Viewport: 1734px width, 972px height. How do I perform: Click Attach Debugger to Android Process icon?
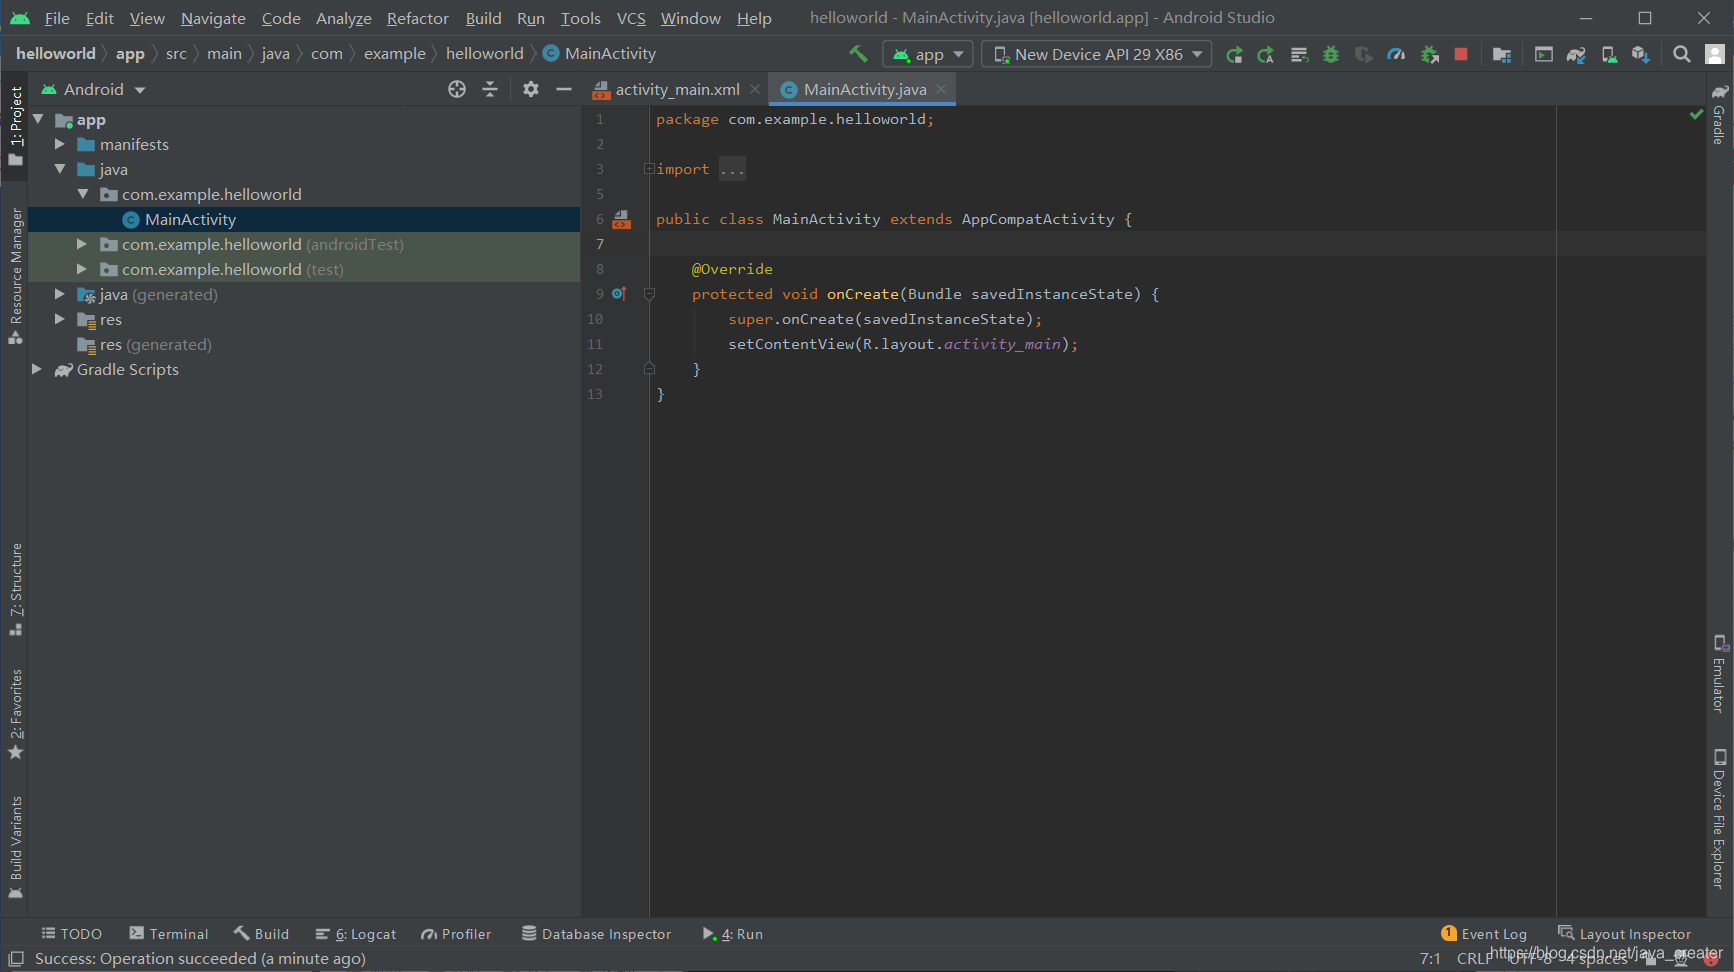(1430, 55)
